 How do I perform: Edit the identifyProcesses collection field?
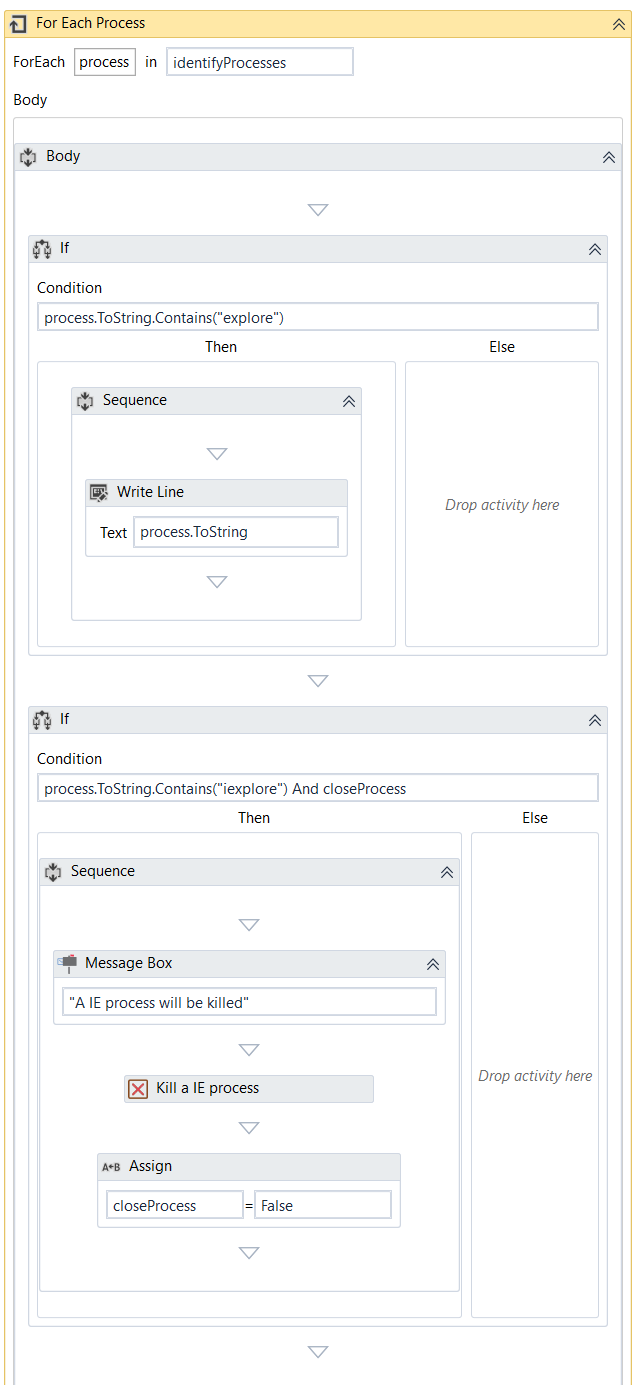coord(259,62)
